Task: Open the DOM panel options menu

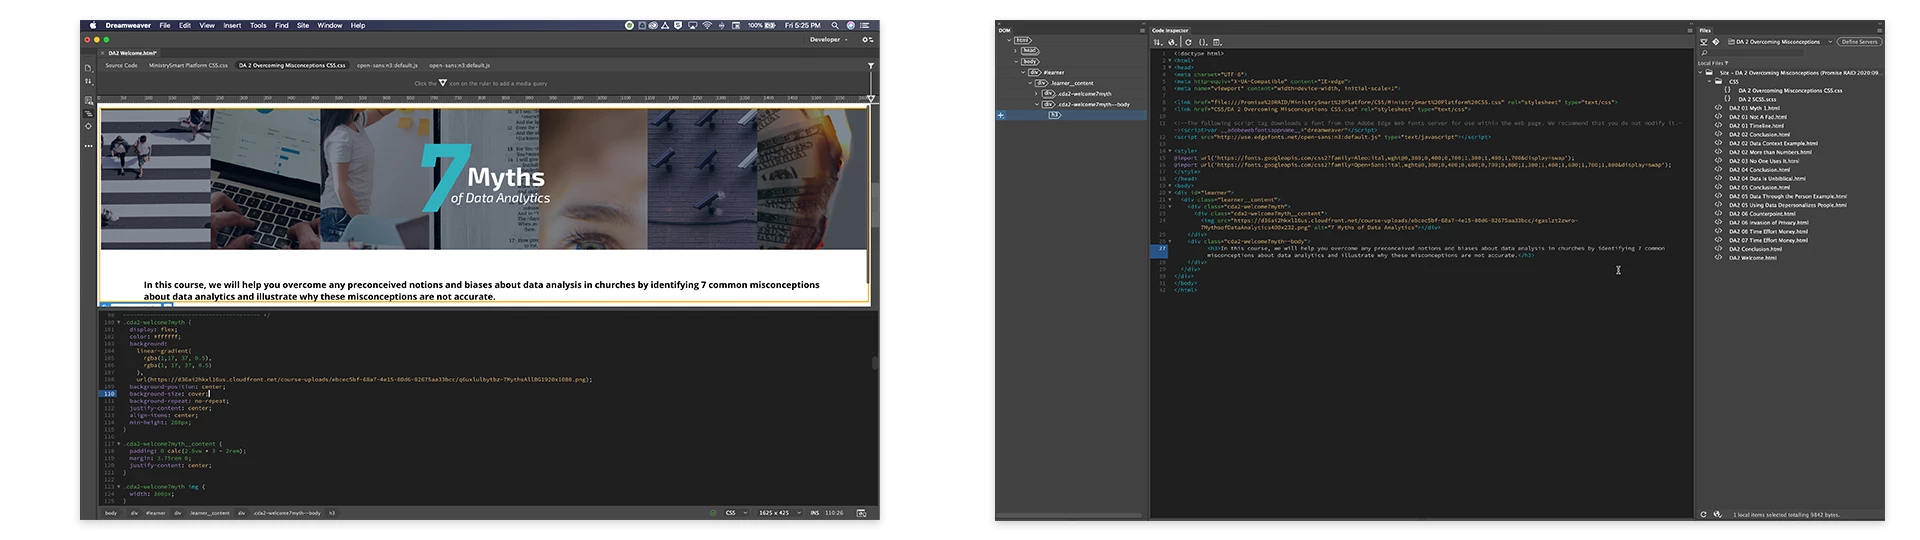Action: (x=1142, y=30)
